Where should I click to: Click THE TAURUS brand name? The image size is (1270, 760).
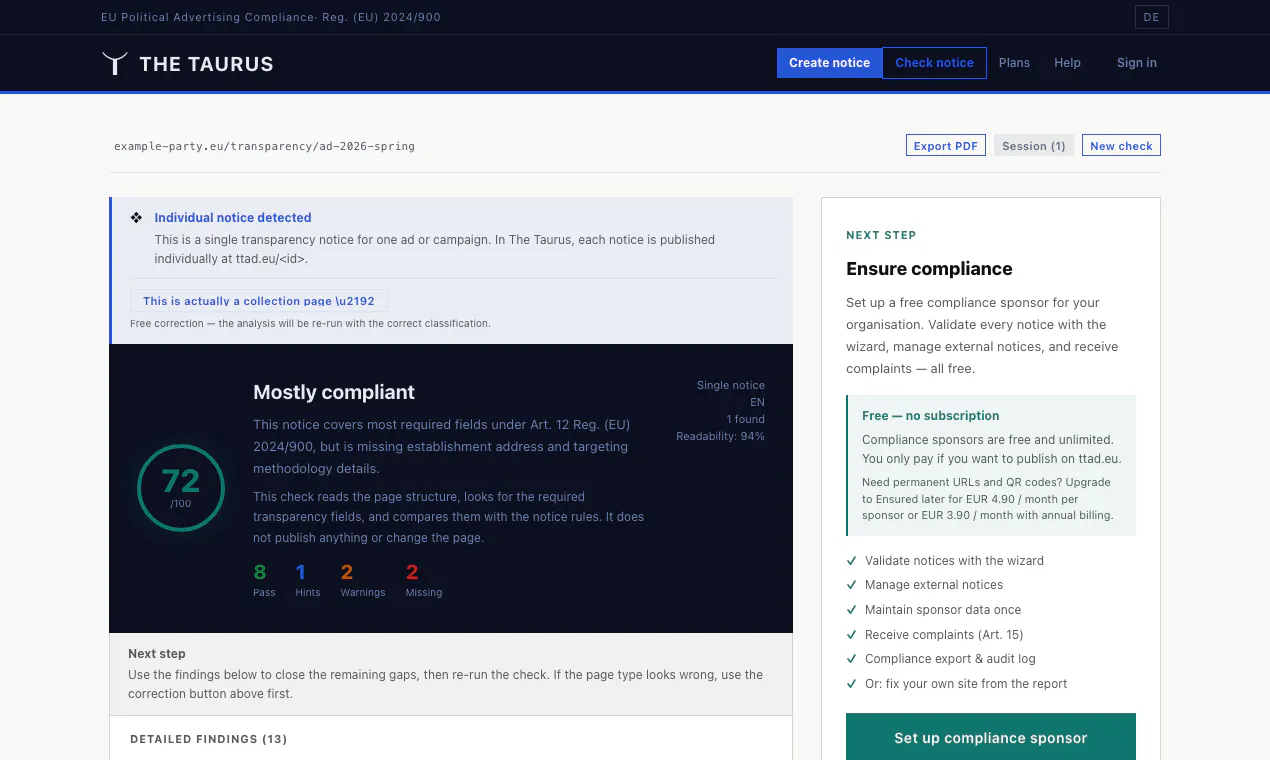tap(206, 64)
